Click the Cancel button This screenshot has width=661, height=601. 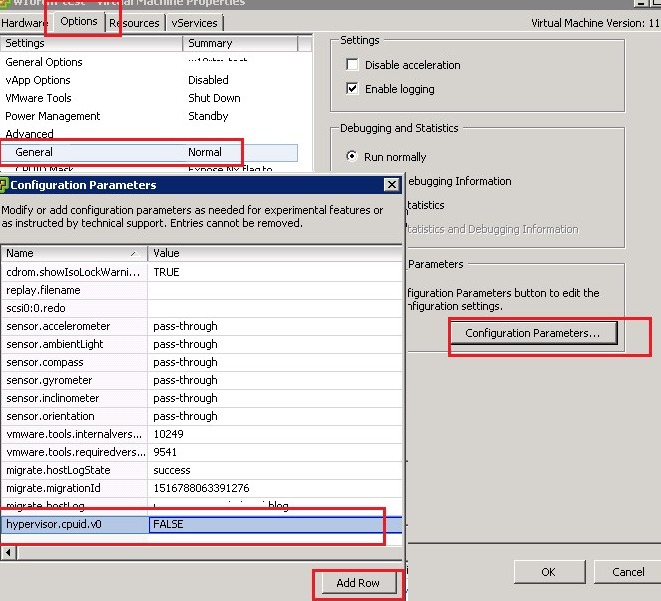tap(628, 572)
